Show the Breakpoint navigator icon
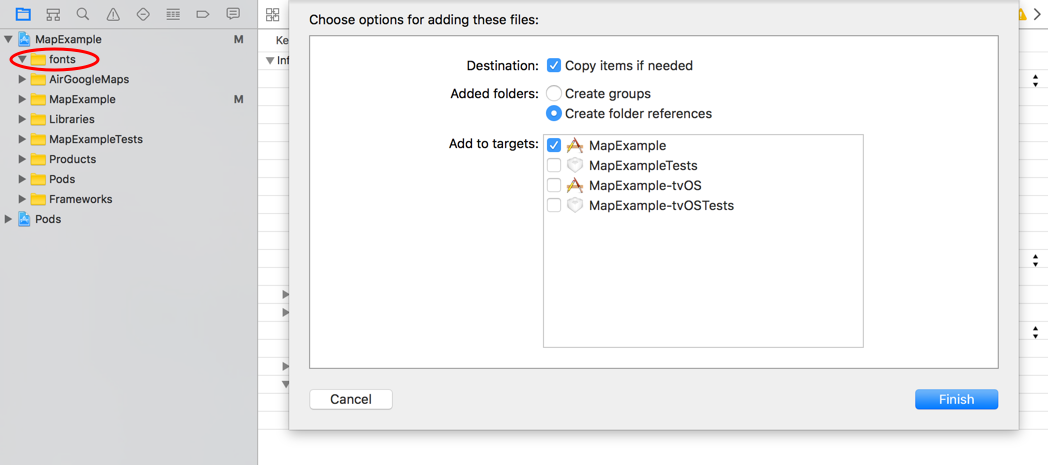1048x465 pixels. click(203, 14)
